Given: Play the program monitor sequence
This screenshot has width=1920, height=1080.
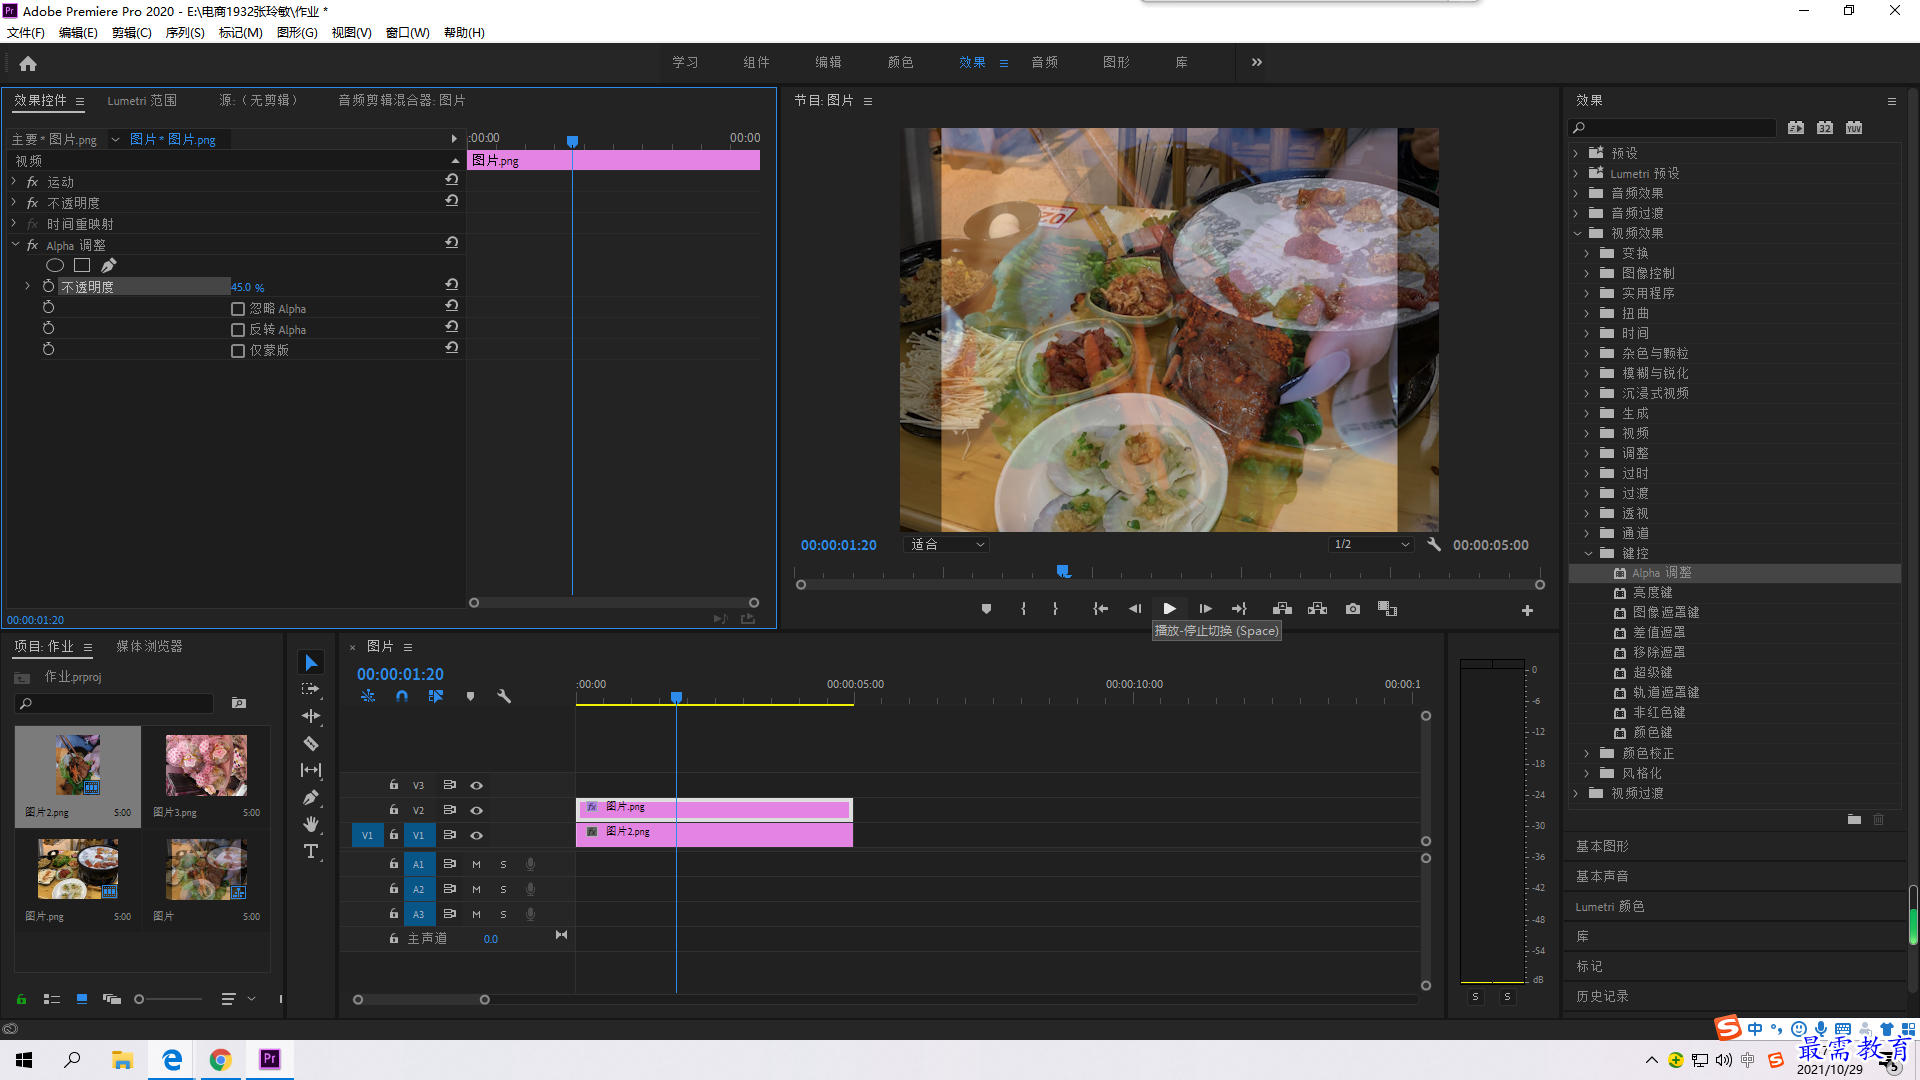Looking at the screenshot, I should [1169, 609].
